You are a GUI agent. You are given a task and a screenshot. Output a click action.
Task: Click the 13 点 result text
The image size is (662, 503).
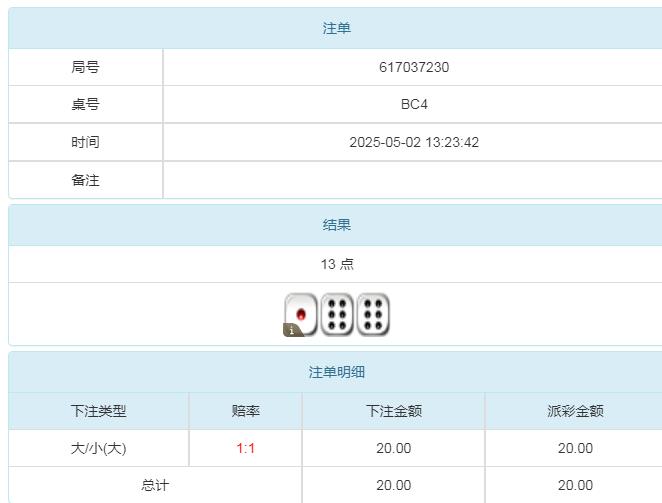pos(337,264)
